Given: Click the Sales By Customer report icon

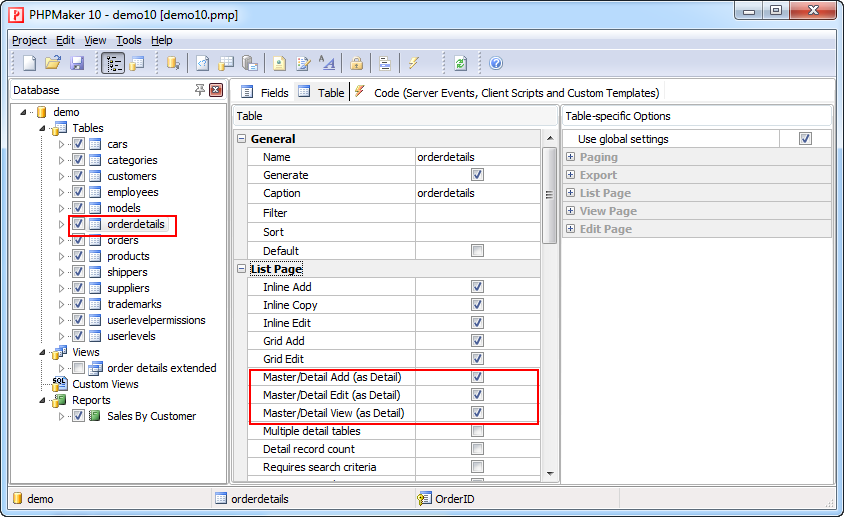Looking at the screenshot, I should 95,416.
